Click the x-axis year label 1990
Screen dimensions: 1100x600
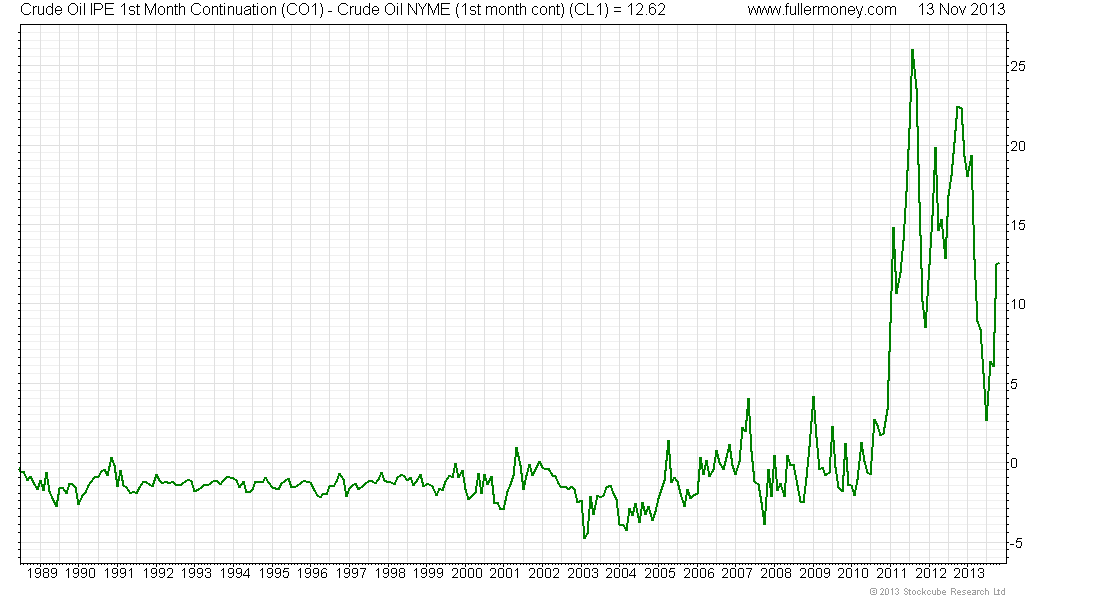pos(80,573)
